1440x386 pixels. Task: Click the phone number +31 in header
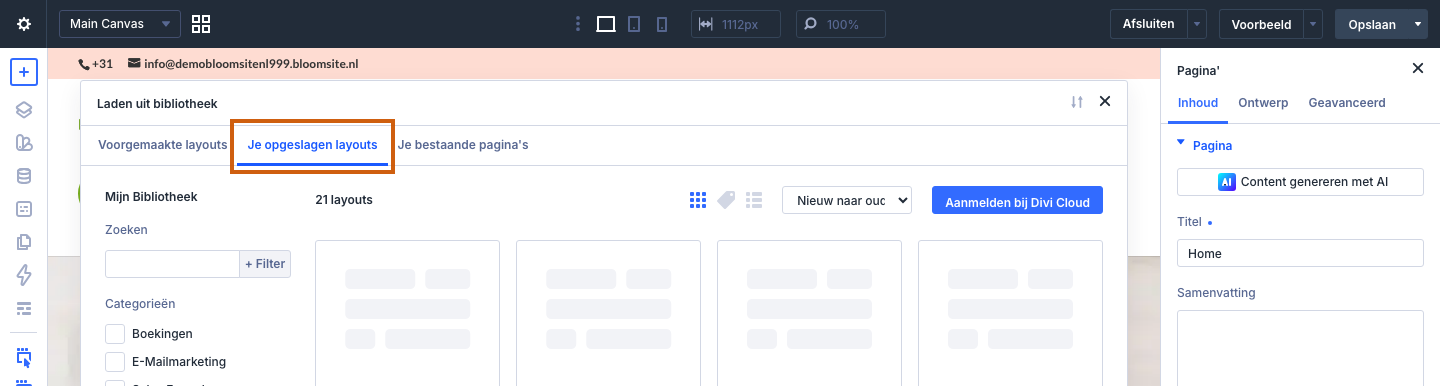pyautogui.click(x=96, y=64)
